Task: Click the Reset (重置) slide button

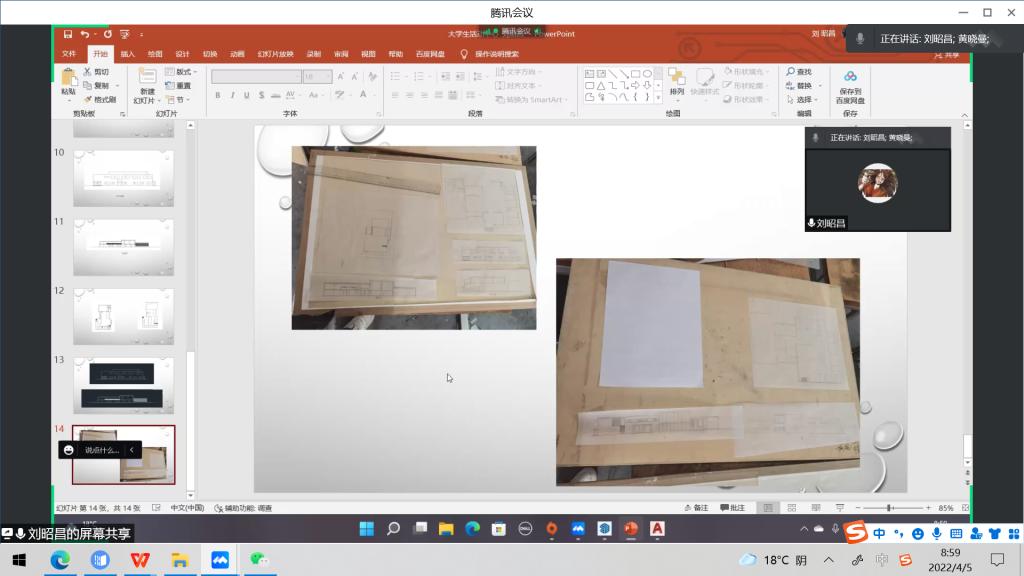Action: coord(178,86)
